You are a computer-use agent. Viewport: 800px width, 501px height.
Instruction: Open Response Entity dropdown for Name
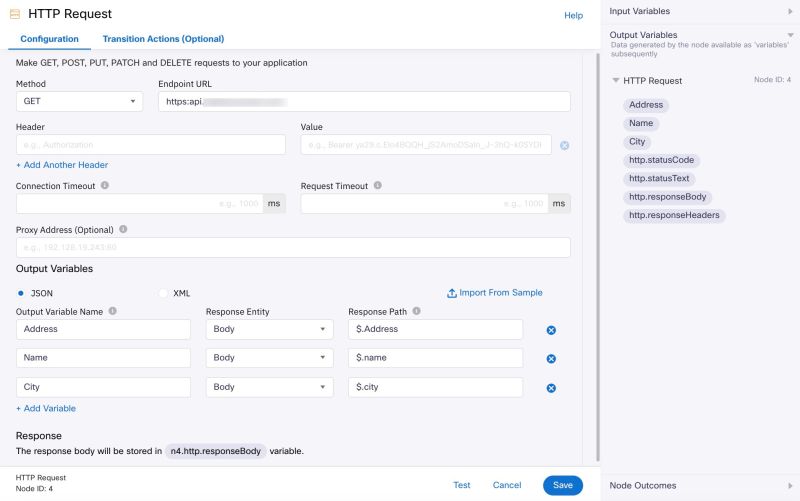click(269, 358)
